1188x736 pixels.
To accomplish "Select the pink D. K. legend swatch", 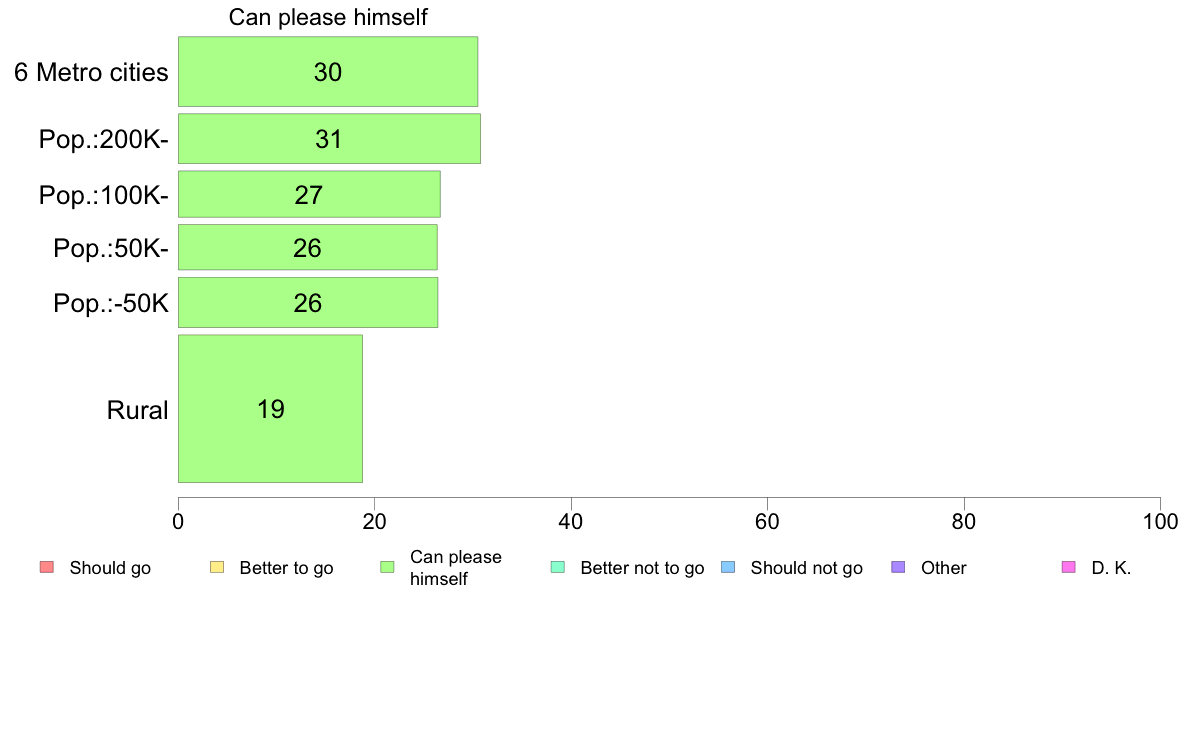I will (x=1069, y=567).
